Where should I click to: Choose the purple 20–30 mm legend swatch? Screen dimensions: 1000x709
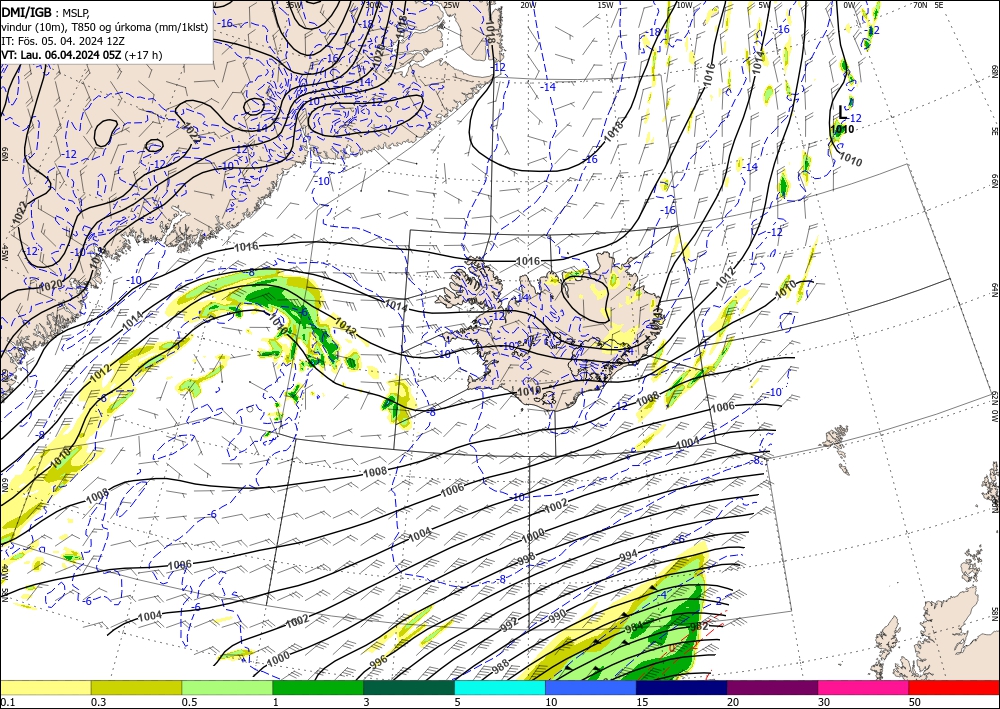[772, 687]
